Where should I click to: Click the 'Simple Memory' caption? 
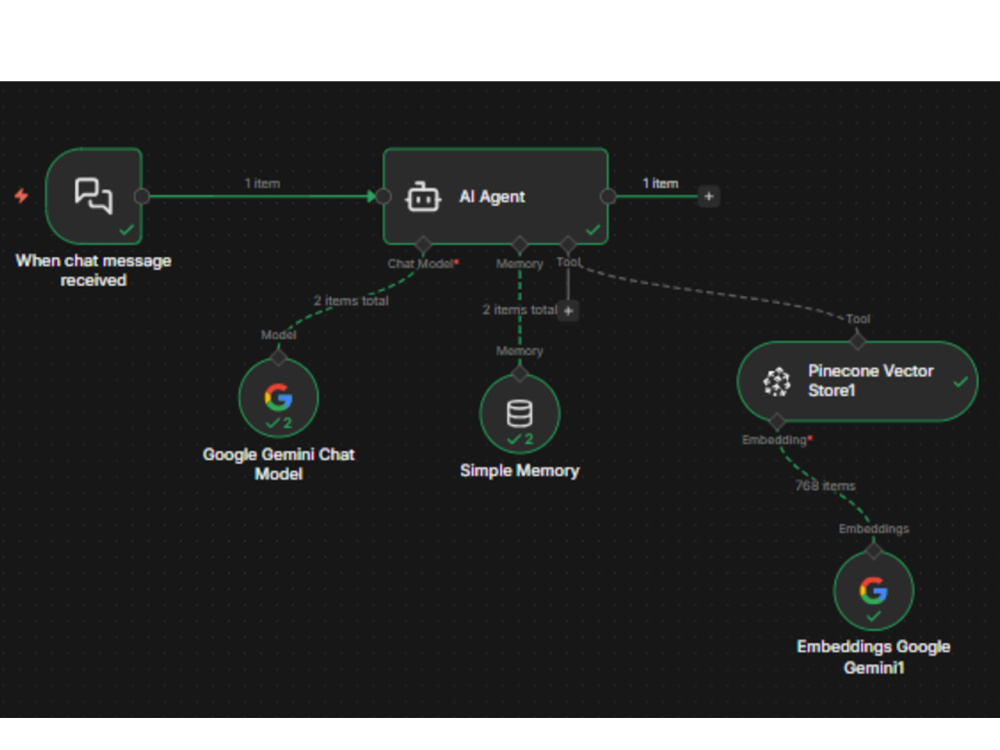pyautogui.click(x=520, y=471)
